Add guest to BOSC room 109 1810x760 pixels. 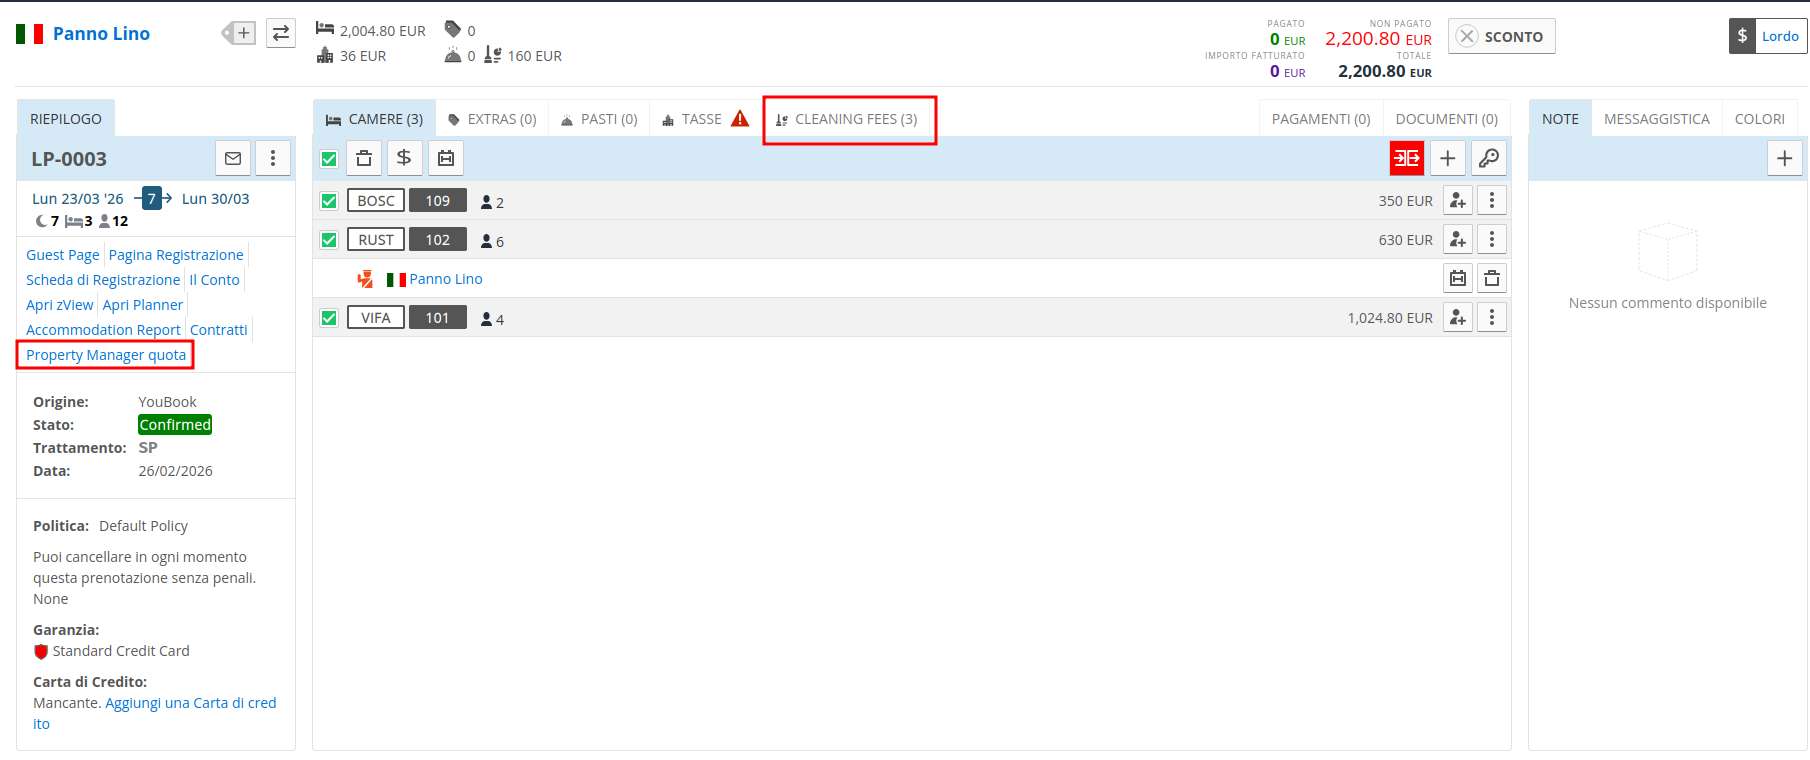pyautogui.click(x=1457, y=201)
